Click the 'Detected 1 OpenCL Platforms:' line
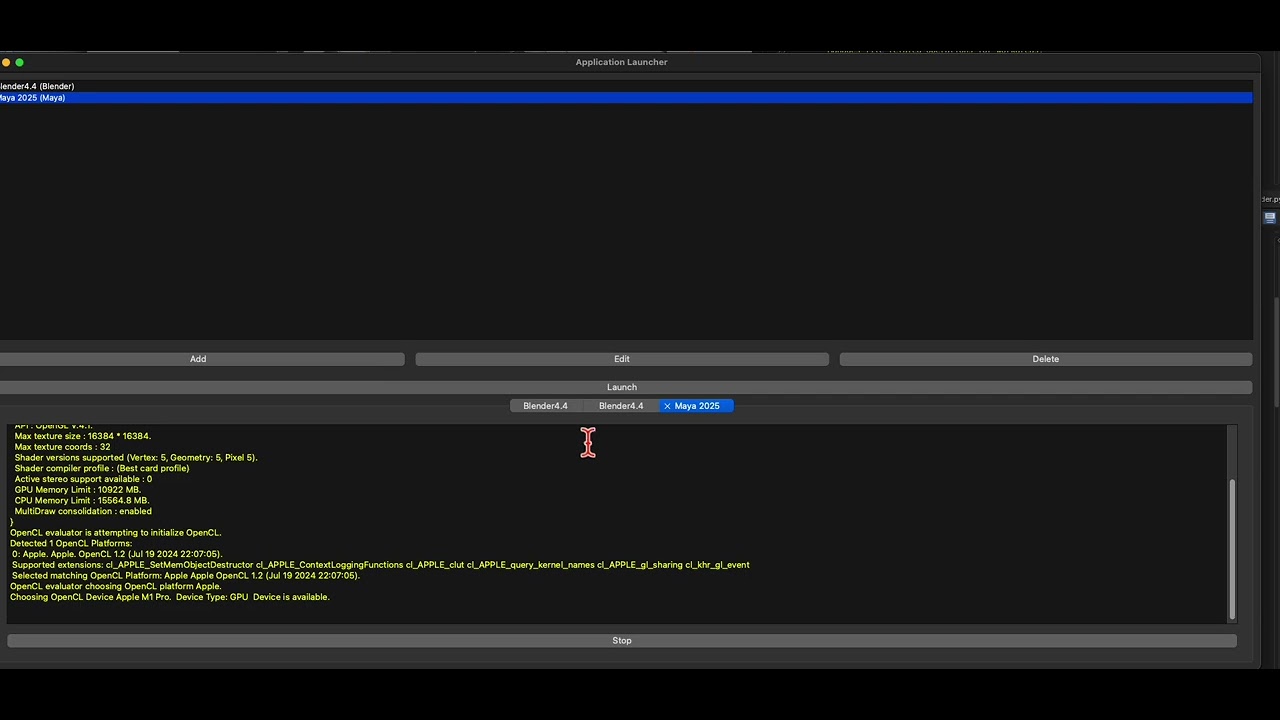Viewport: 1280px width, 720px height. (x=71, y=544)
